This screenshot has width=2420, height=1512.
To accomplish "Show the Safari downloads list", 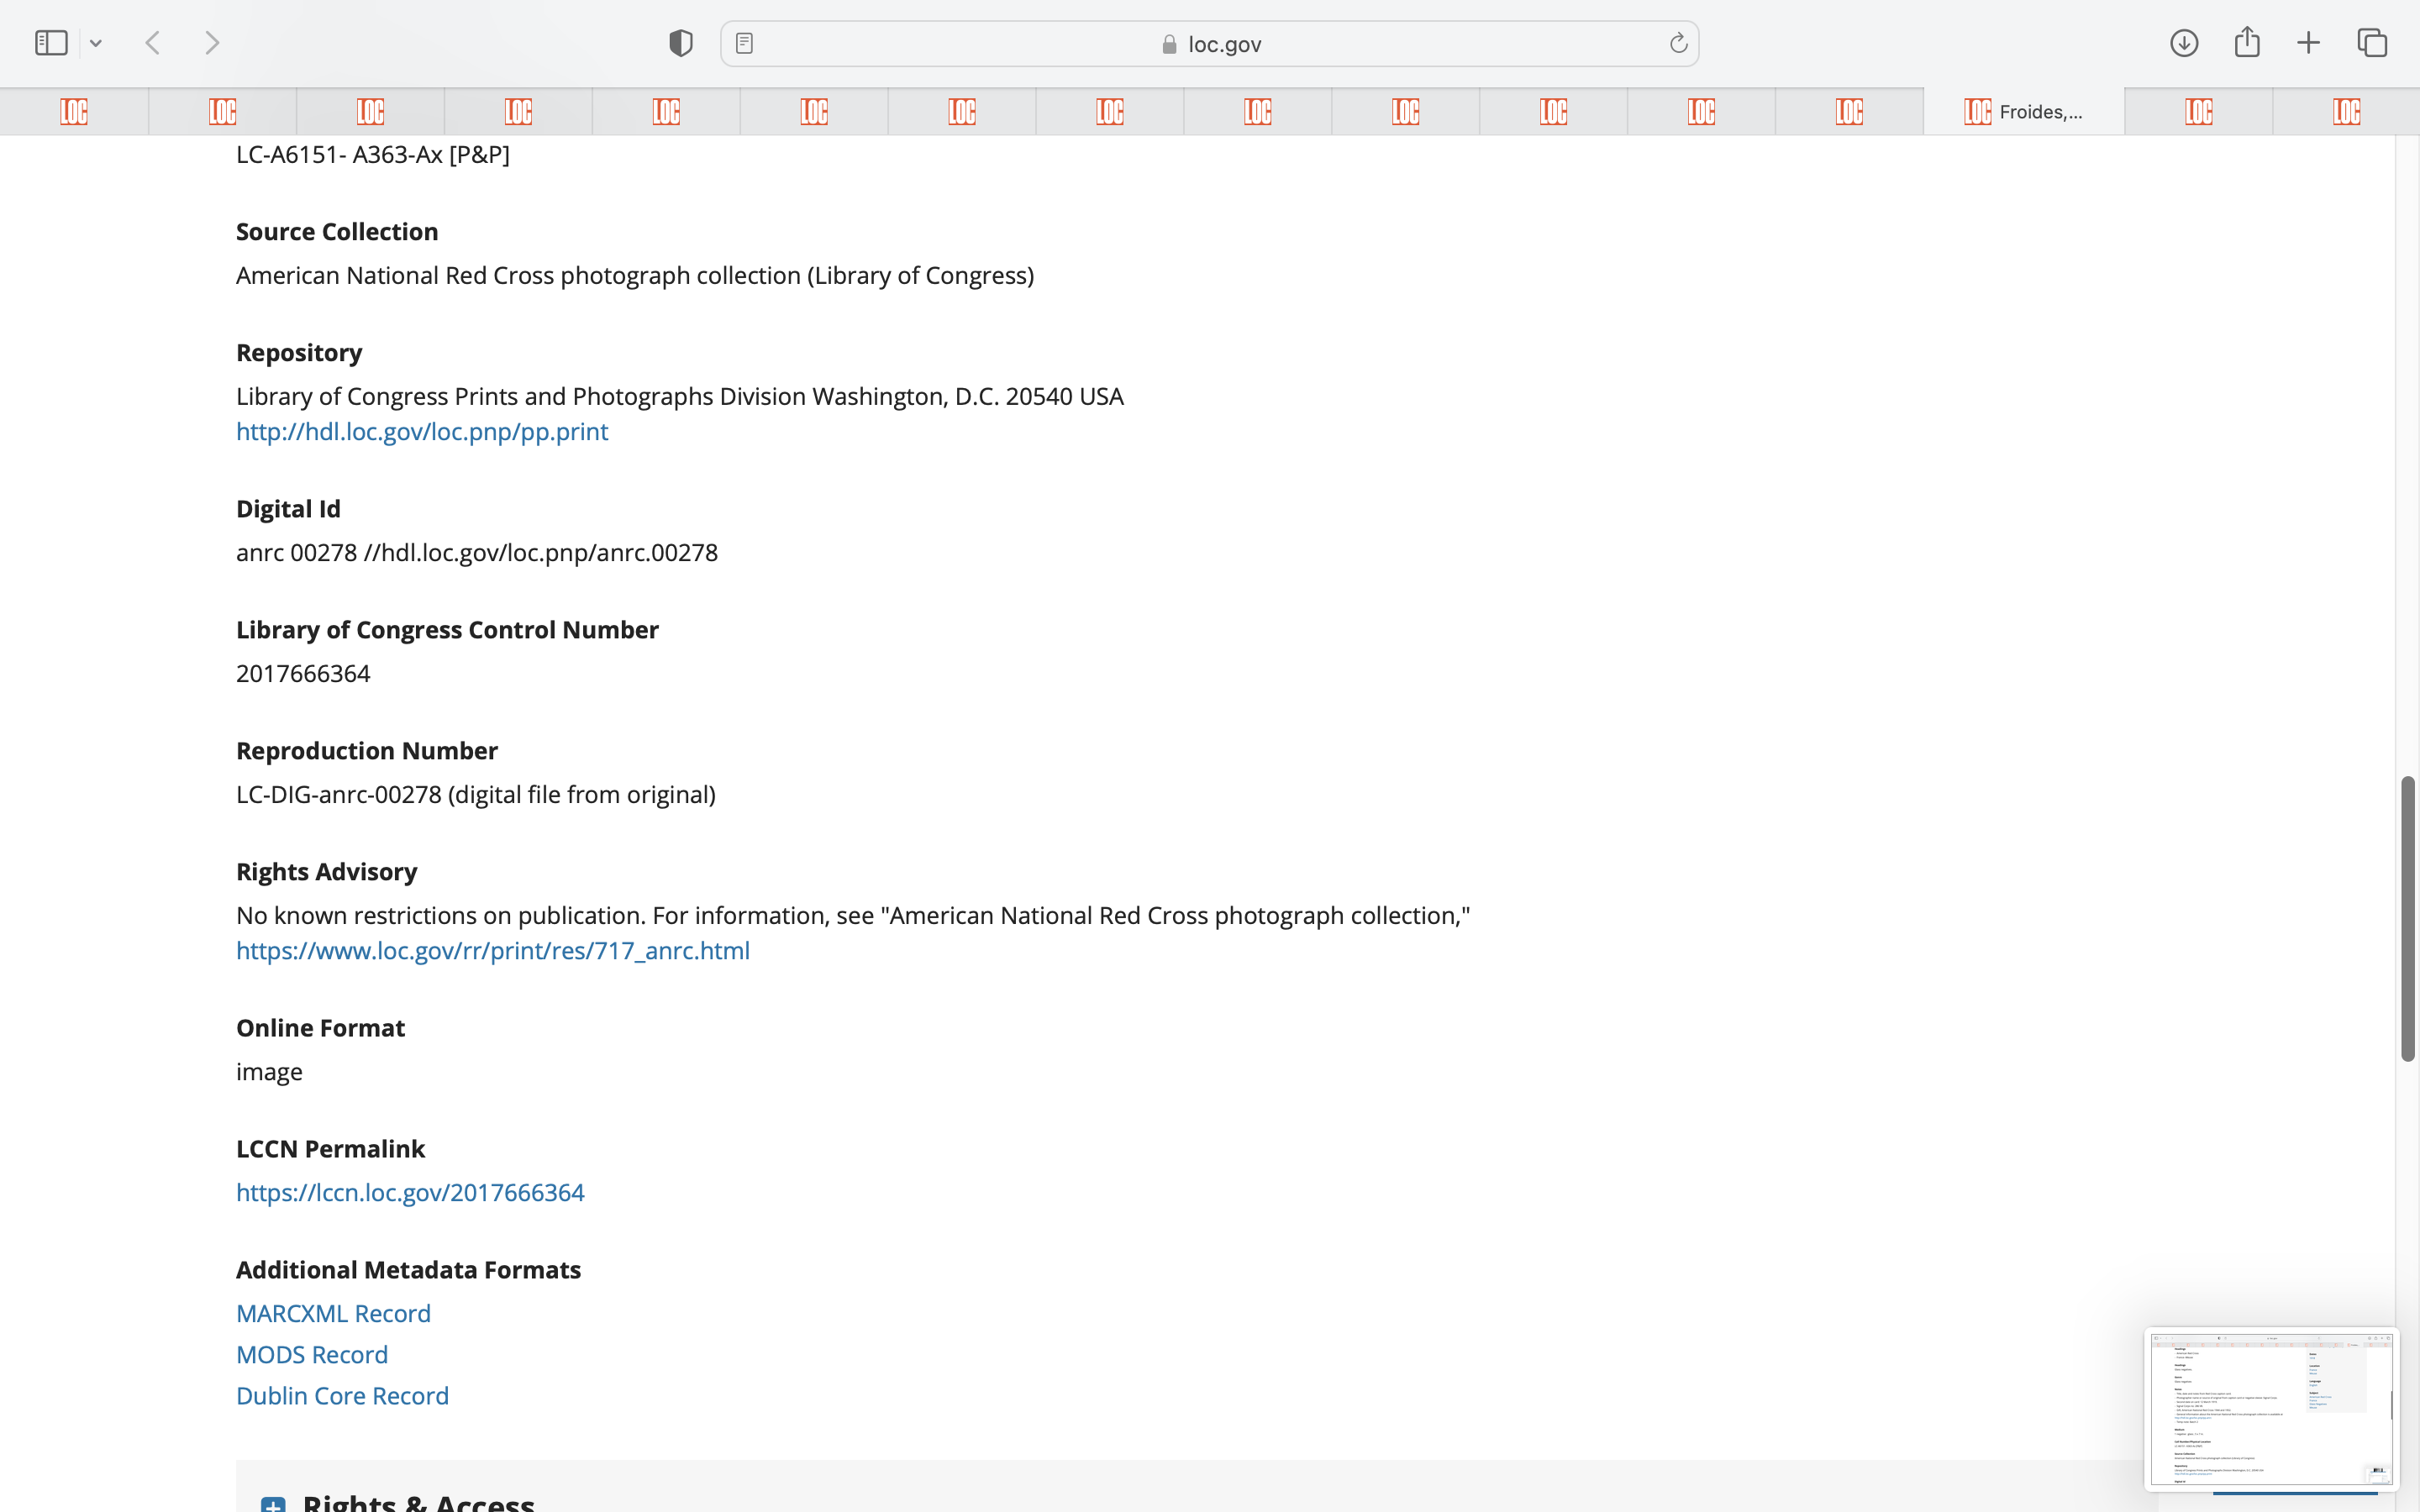I will coord(2183,43).
